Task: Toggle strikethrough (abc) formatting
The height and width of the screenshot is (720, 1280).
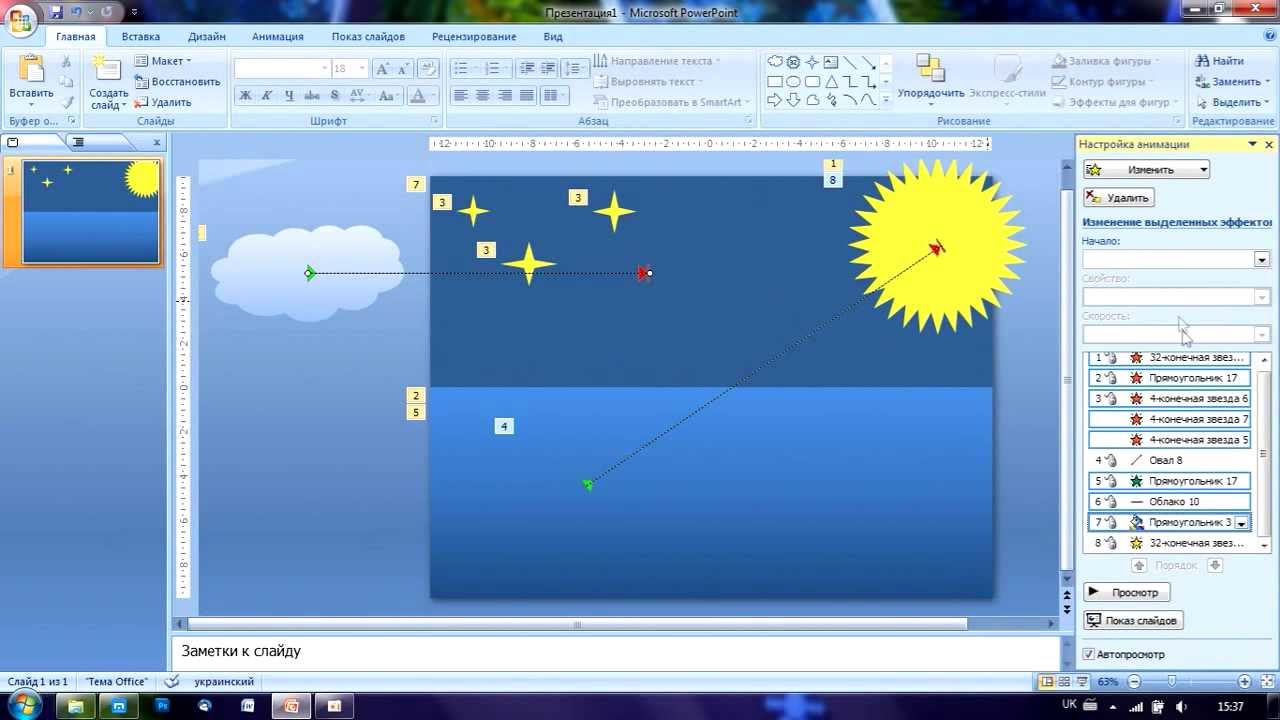Action: pos(311,96)
